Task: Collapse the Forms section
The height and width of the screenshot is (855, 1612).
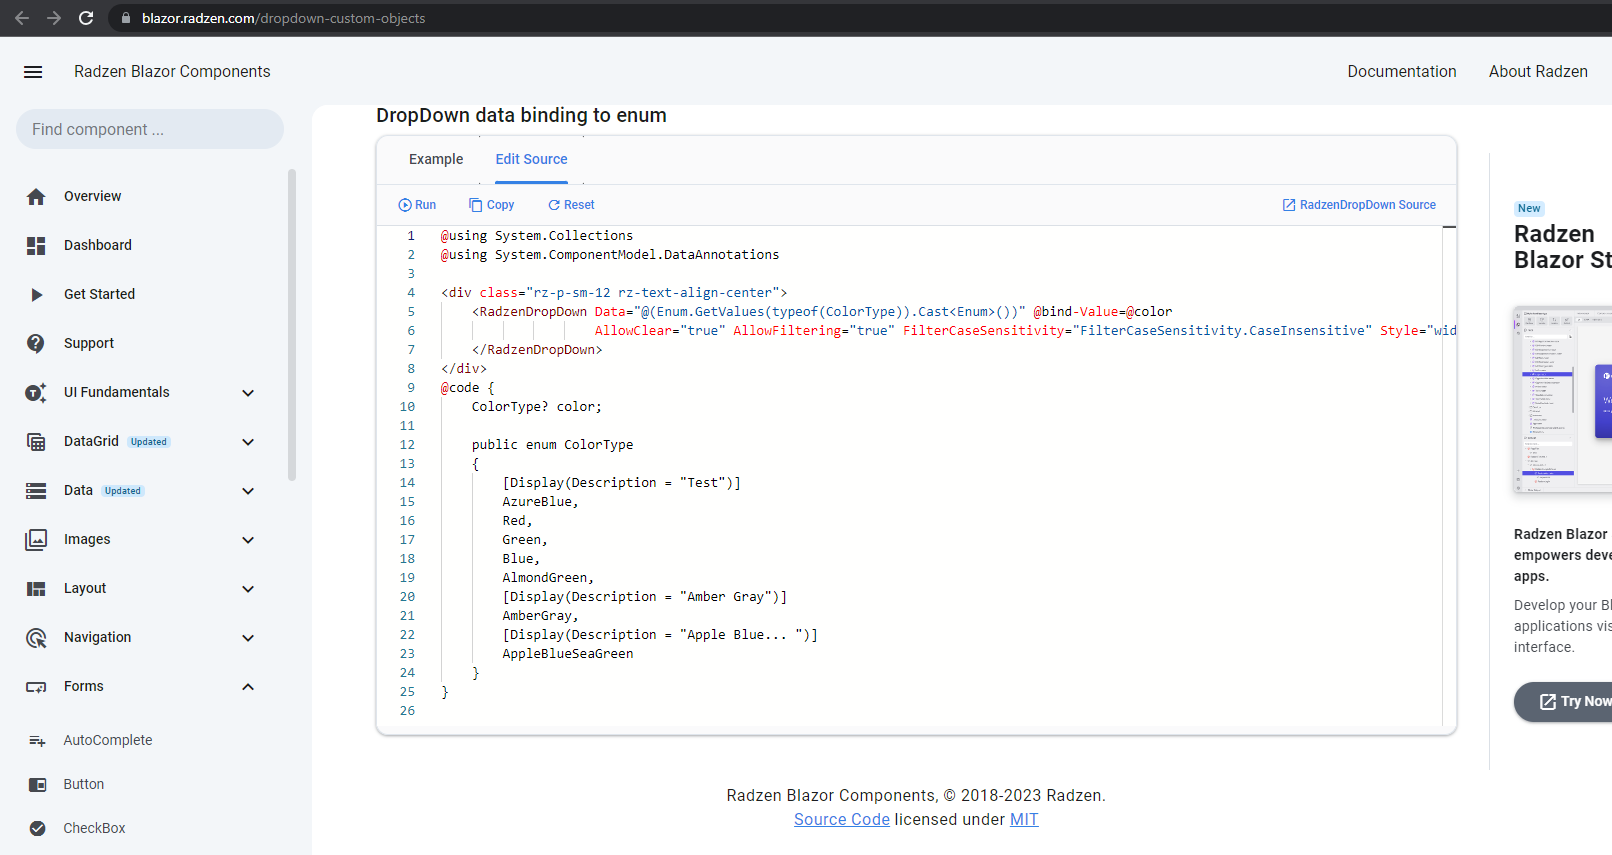Action: pos(248,687)
